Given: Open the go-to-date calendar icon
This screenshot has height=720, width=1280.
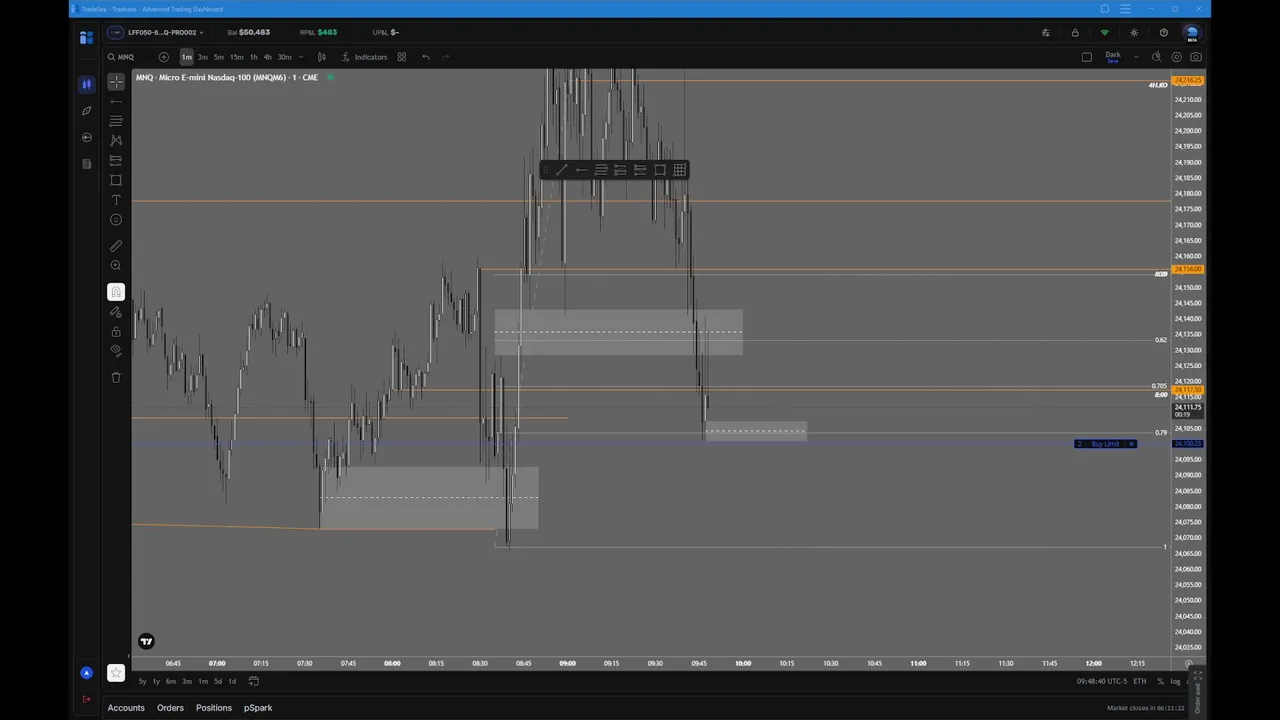Looking at the screenshot, I should (254, 681).
